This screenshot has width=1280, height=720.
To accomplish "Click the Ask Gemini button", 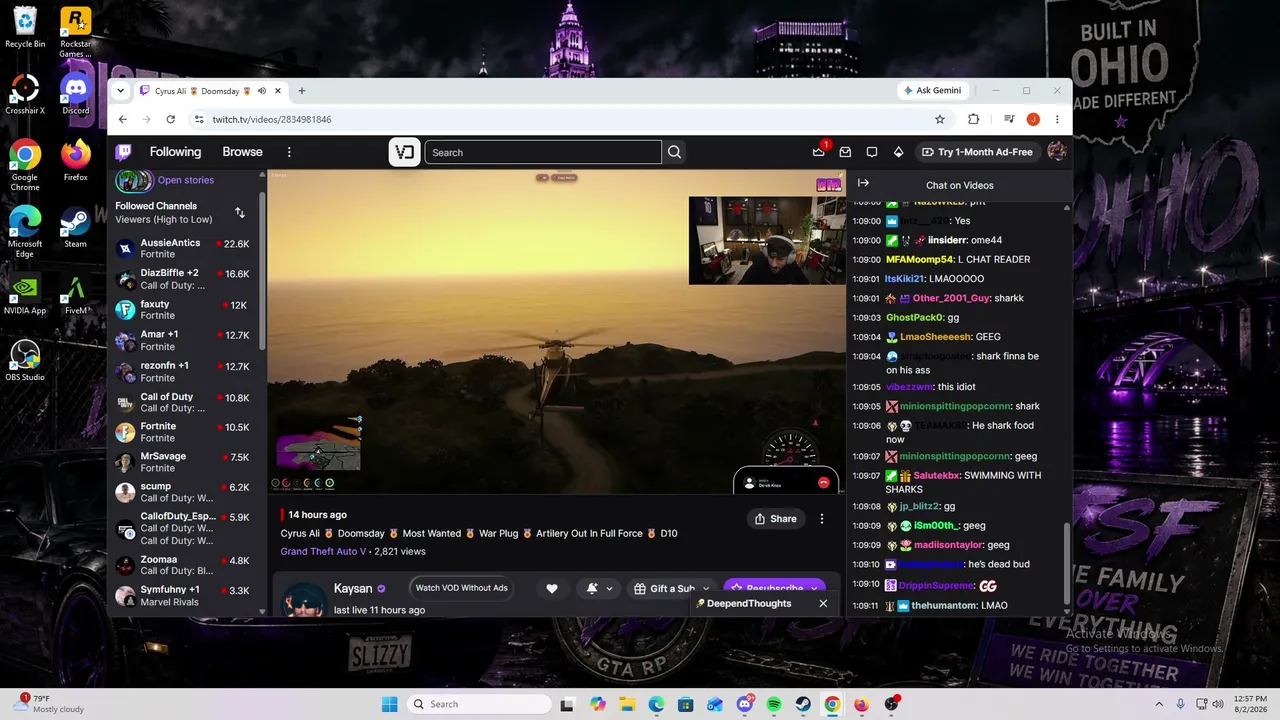I will (932, 90).
